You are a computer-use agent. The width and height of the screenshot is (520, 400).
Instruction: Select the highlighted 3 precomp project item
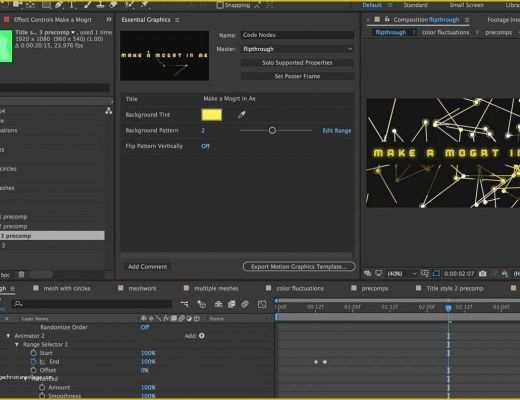coord(52,236)
